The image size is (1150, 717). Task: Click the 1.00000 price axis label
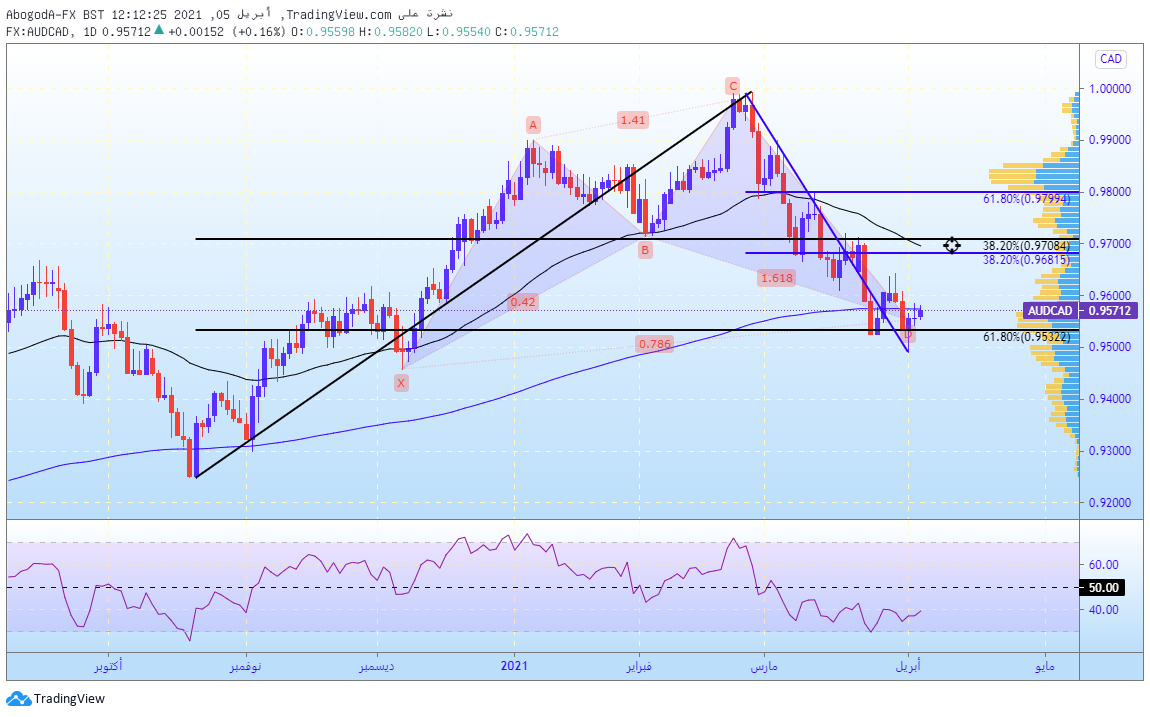point(1109,89)
